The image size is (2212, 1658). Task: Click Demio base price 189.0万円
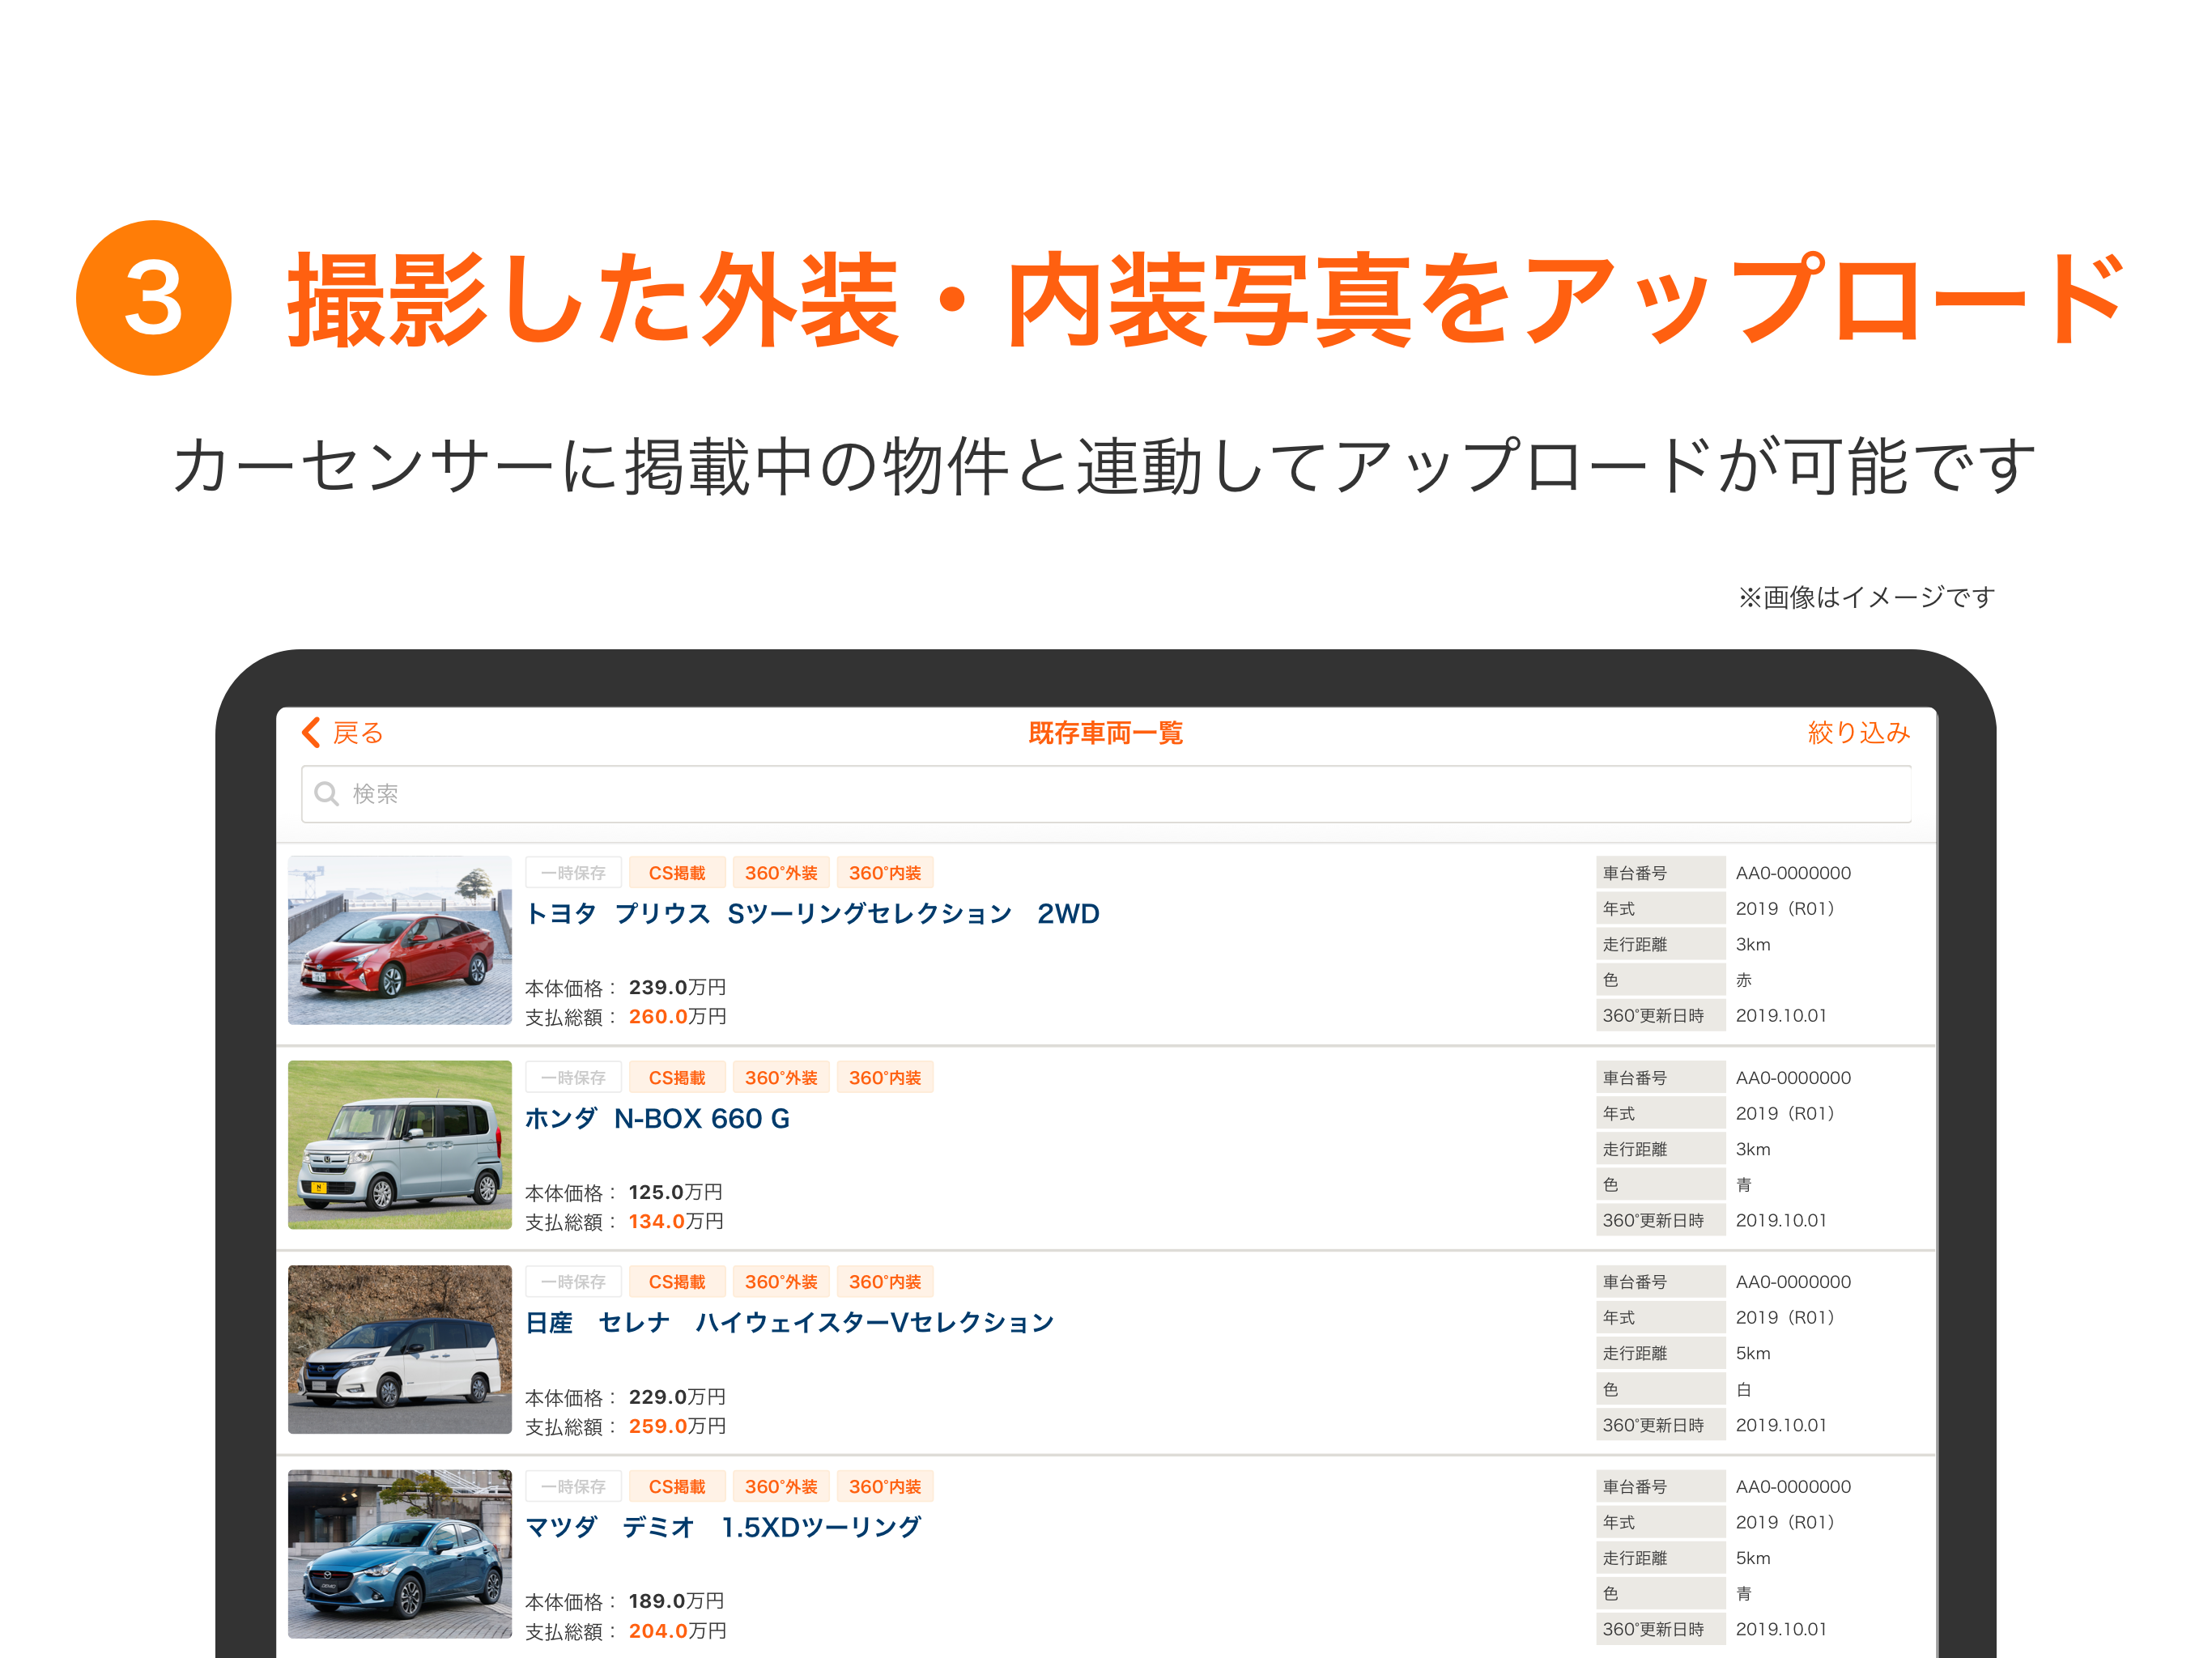click(x=677, y=1602)
